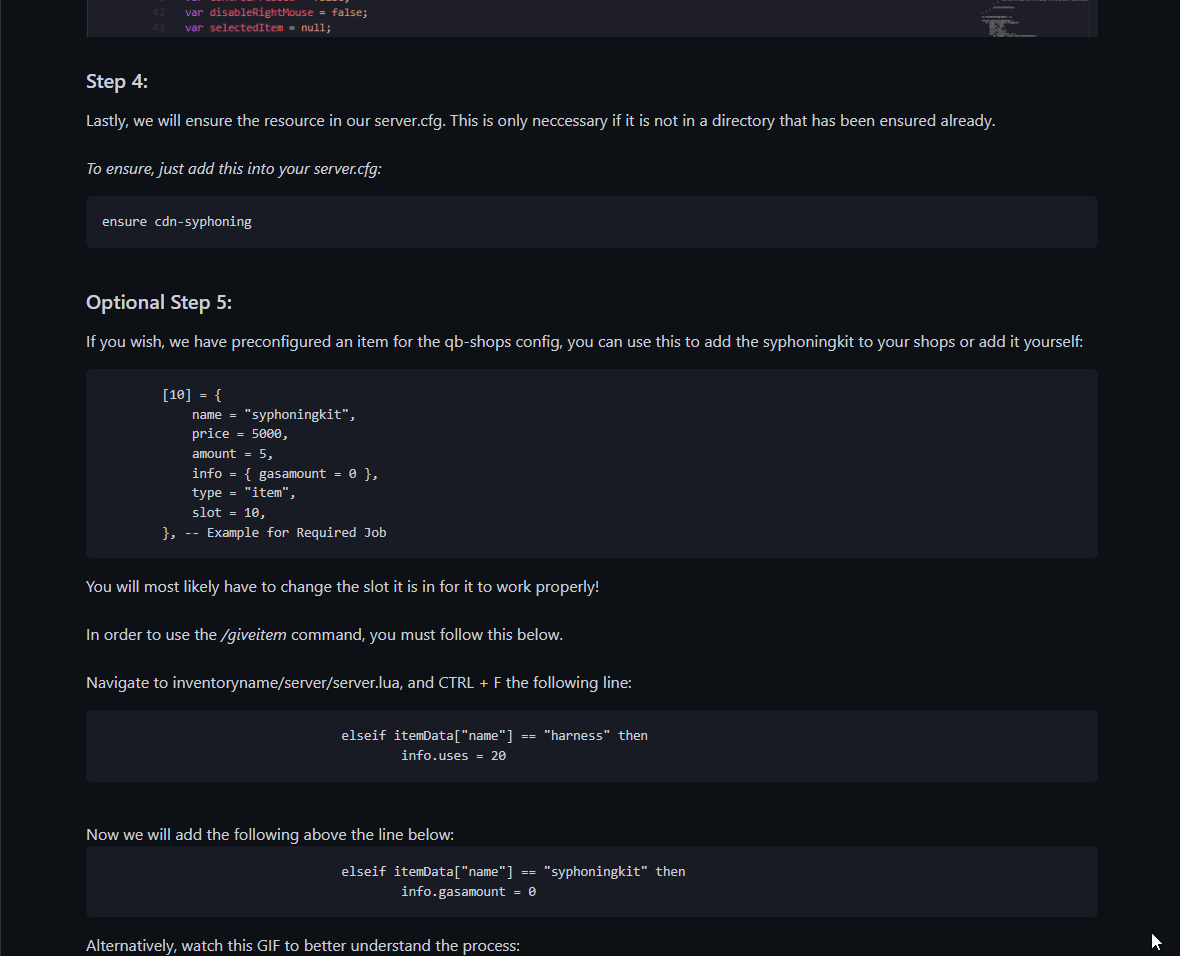This screenshot has height=956, width=1180.
Task: Click the 'Navigate to inventoryname/server/server.lua' sentence
Action: coord(359,683)
